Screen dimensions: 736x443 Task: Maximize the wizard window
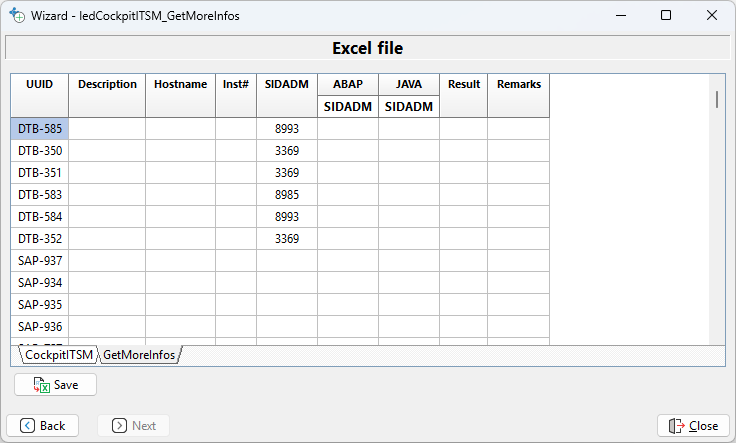(x=666, y=16)
